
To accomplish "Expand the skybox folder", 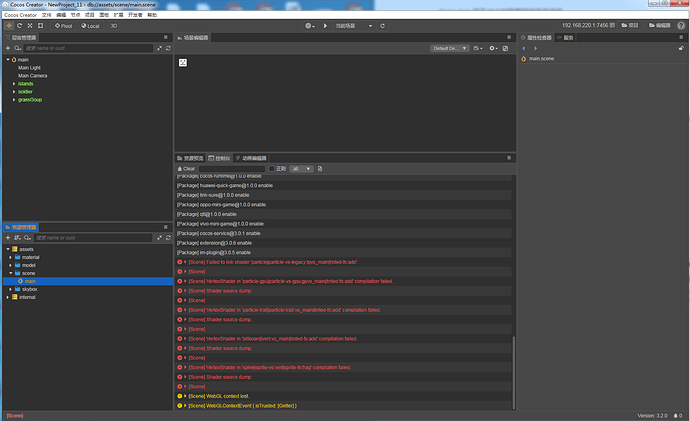I will (x=11, y=289).
